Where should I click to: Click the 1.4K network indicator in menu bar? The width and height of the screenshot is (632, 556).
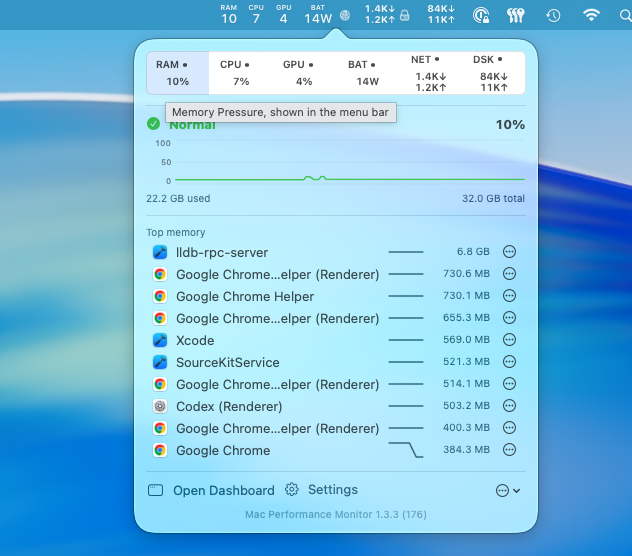380,15
